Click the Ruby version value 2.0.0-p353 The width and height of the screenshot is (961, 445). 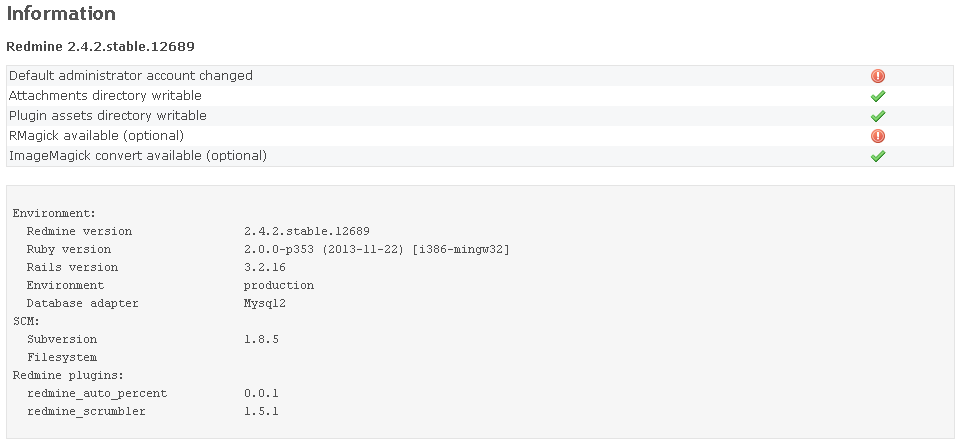(x=376, y=249)
